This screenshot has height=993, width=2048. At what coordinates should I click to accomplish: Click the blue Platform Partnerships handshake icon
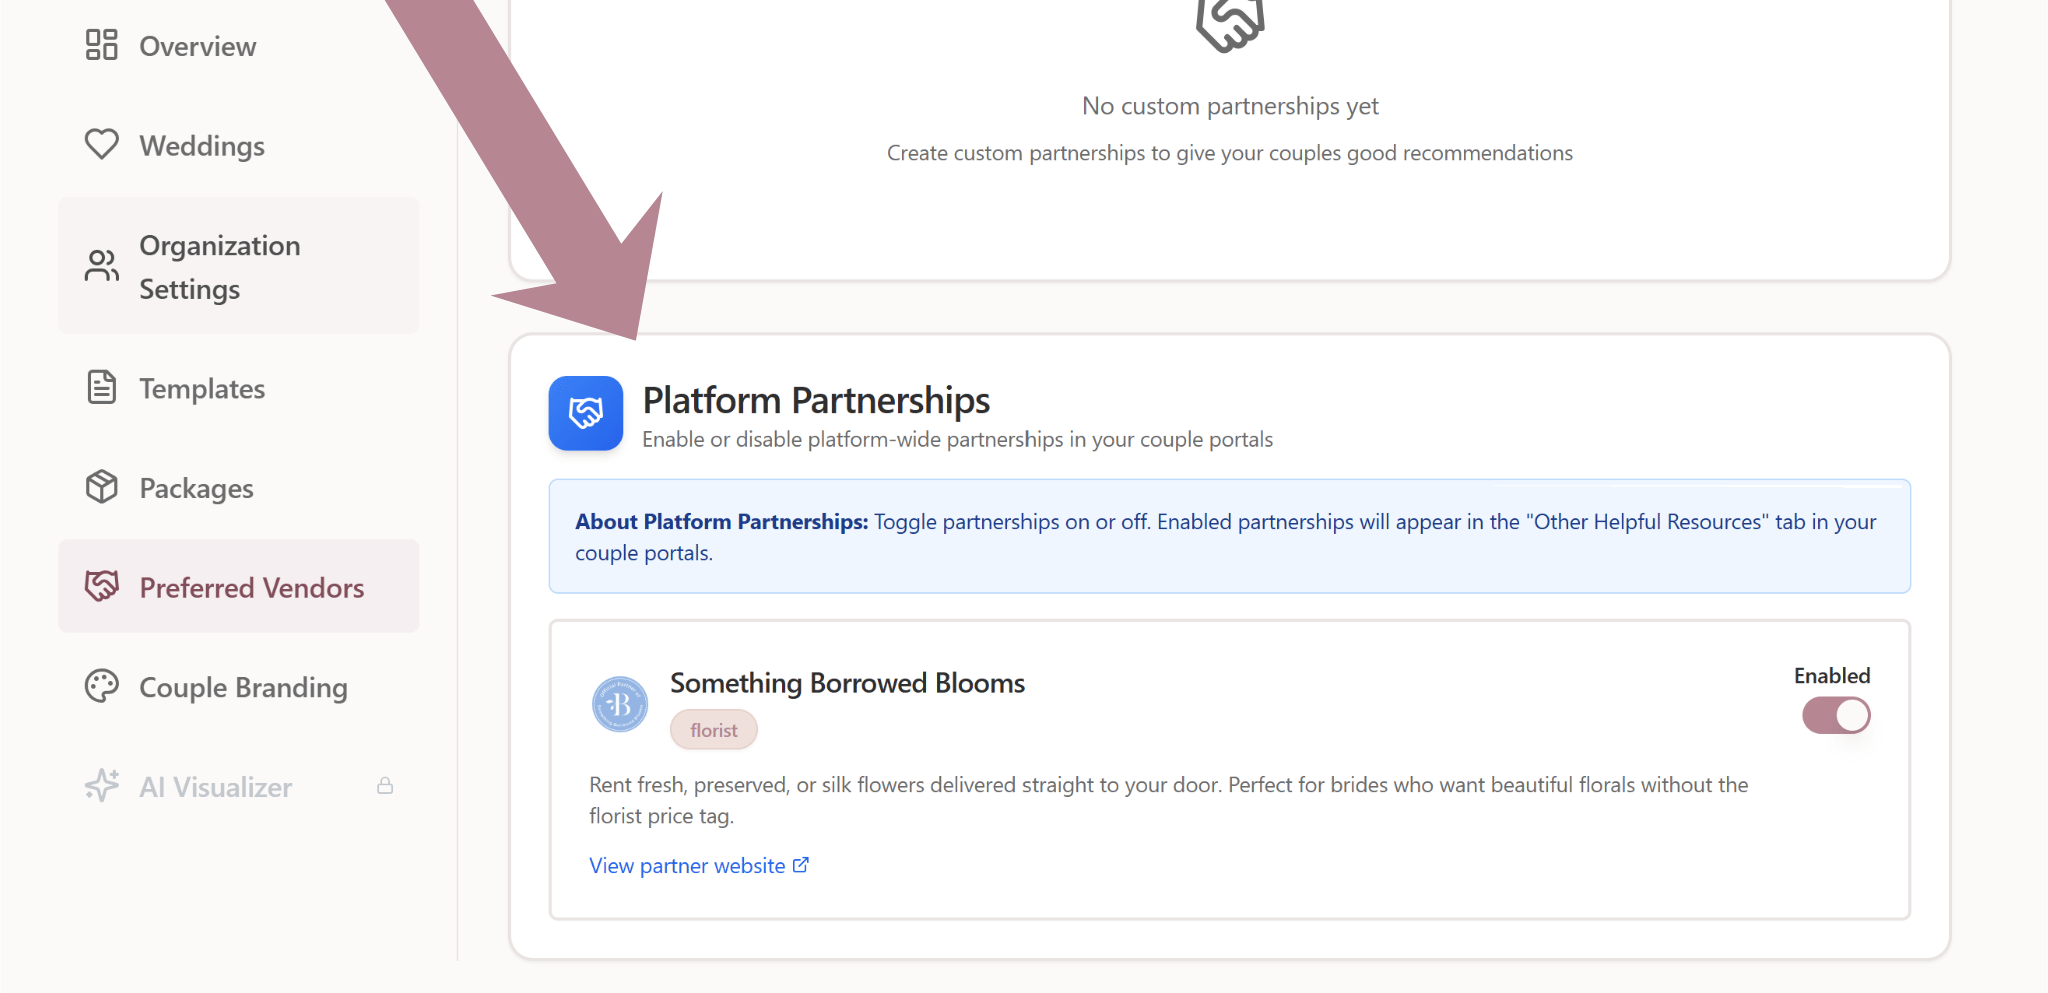(586, 413)
